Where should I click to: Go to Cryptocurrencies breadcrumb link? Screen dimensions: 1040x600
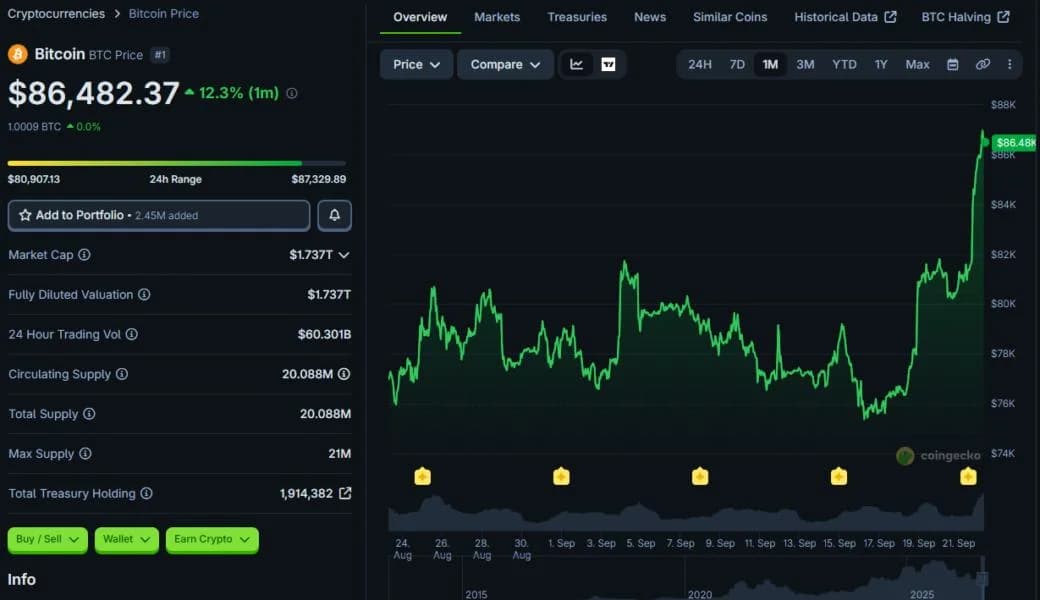(56, 14)
